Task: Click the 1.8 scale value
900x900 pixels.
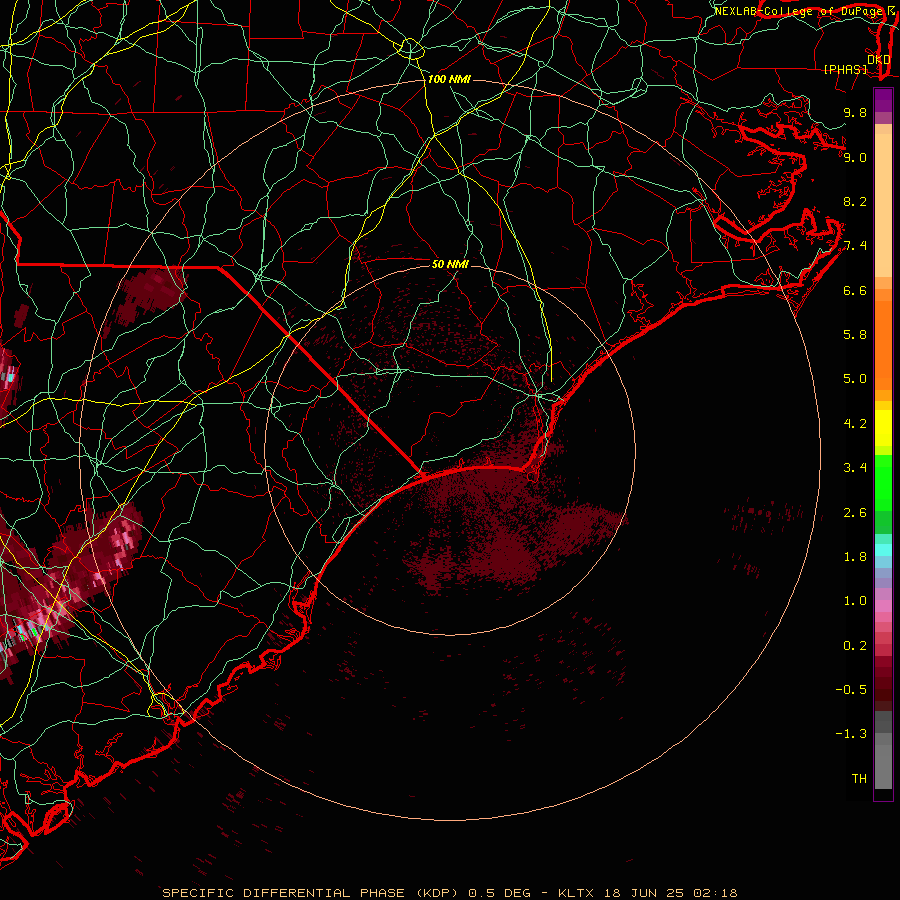Action: [x=855, y=557]
